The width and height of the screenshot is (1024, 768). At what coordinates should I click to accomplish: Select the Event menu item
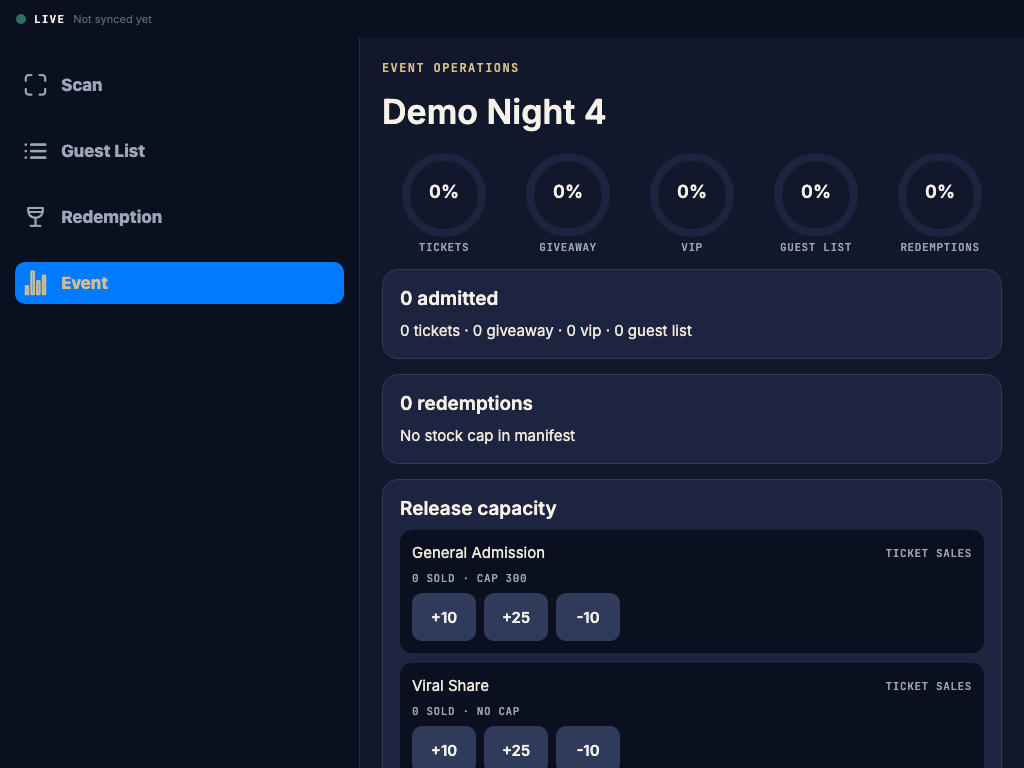179,283
